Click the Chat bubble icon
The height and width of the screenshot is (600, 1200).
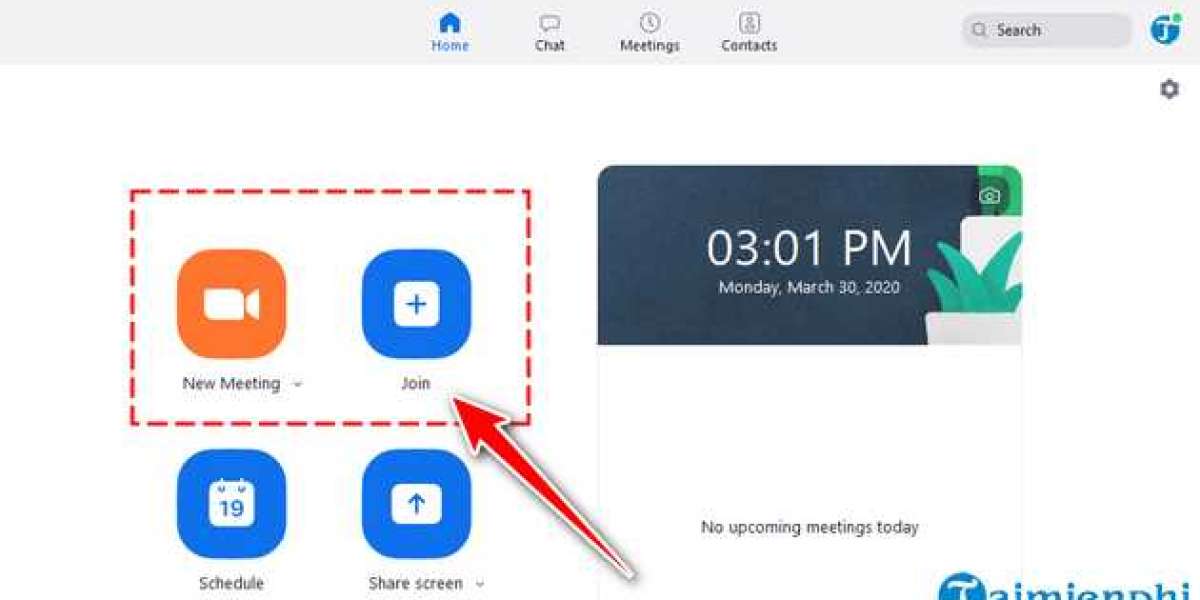tap(550, 23)
